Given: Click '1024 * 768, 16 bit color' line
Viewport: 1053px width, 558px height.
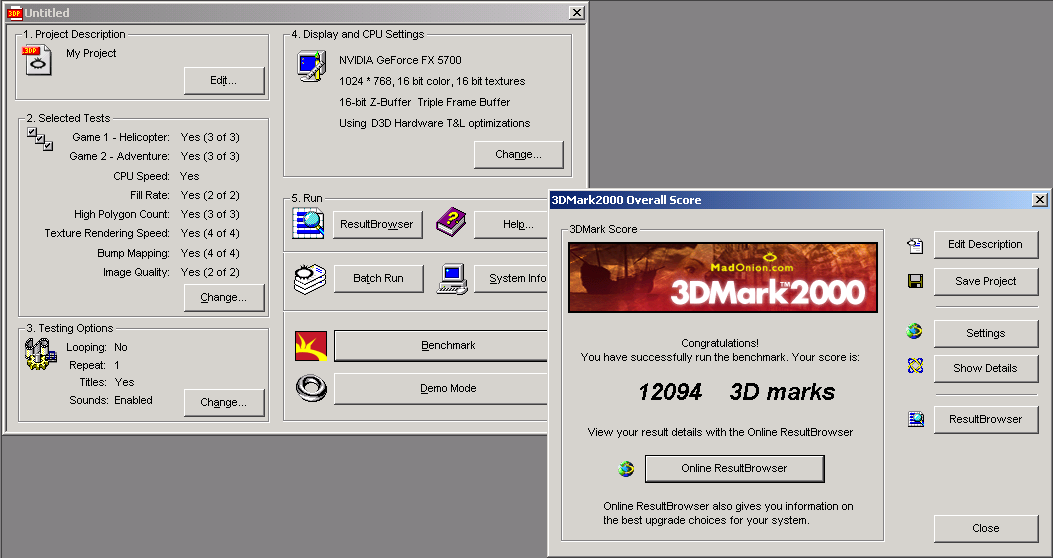Looking at the screenshot, I should (432, 81).
